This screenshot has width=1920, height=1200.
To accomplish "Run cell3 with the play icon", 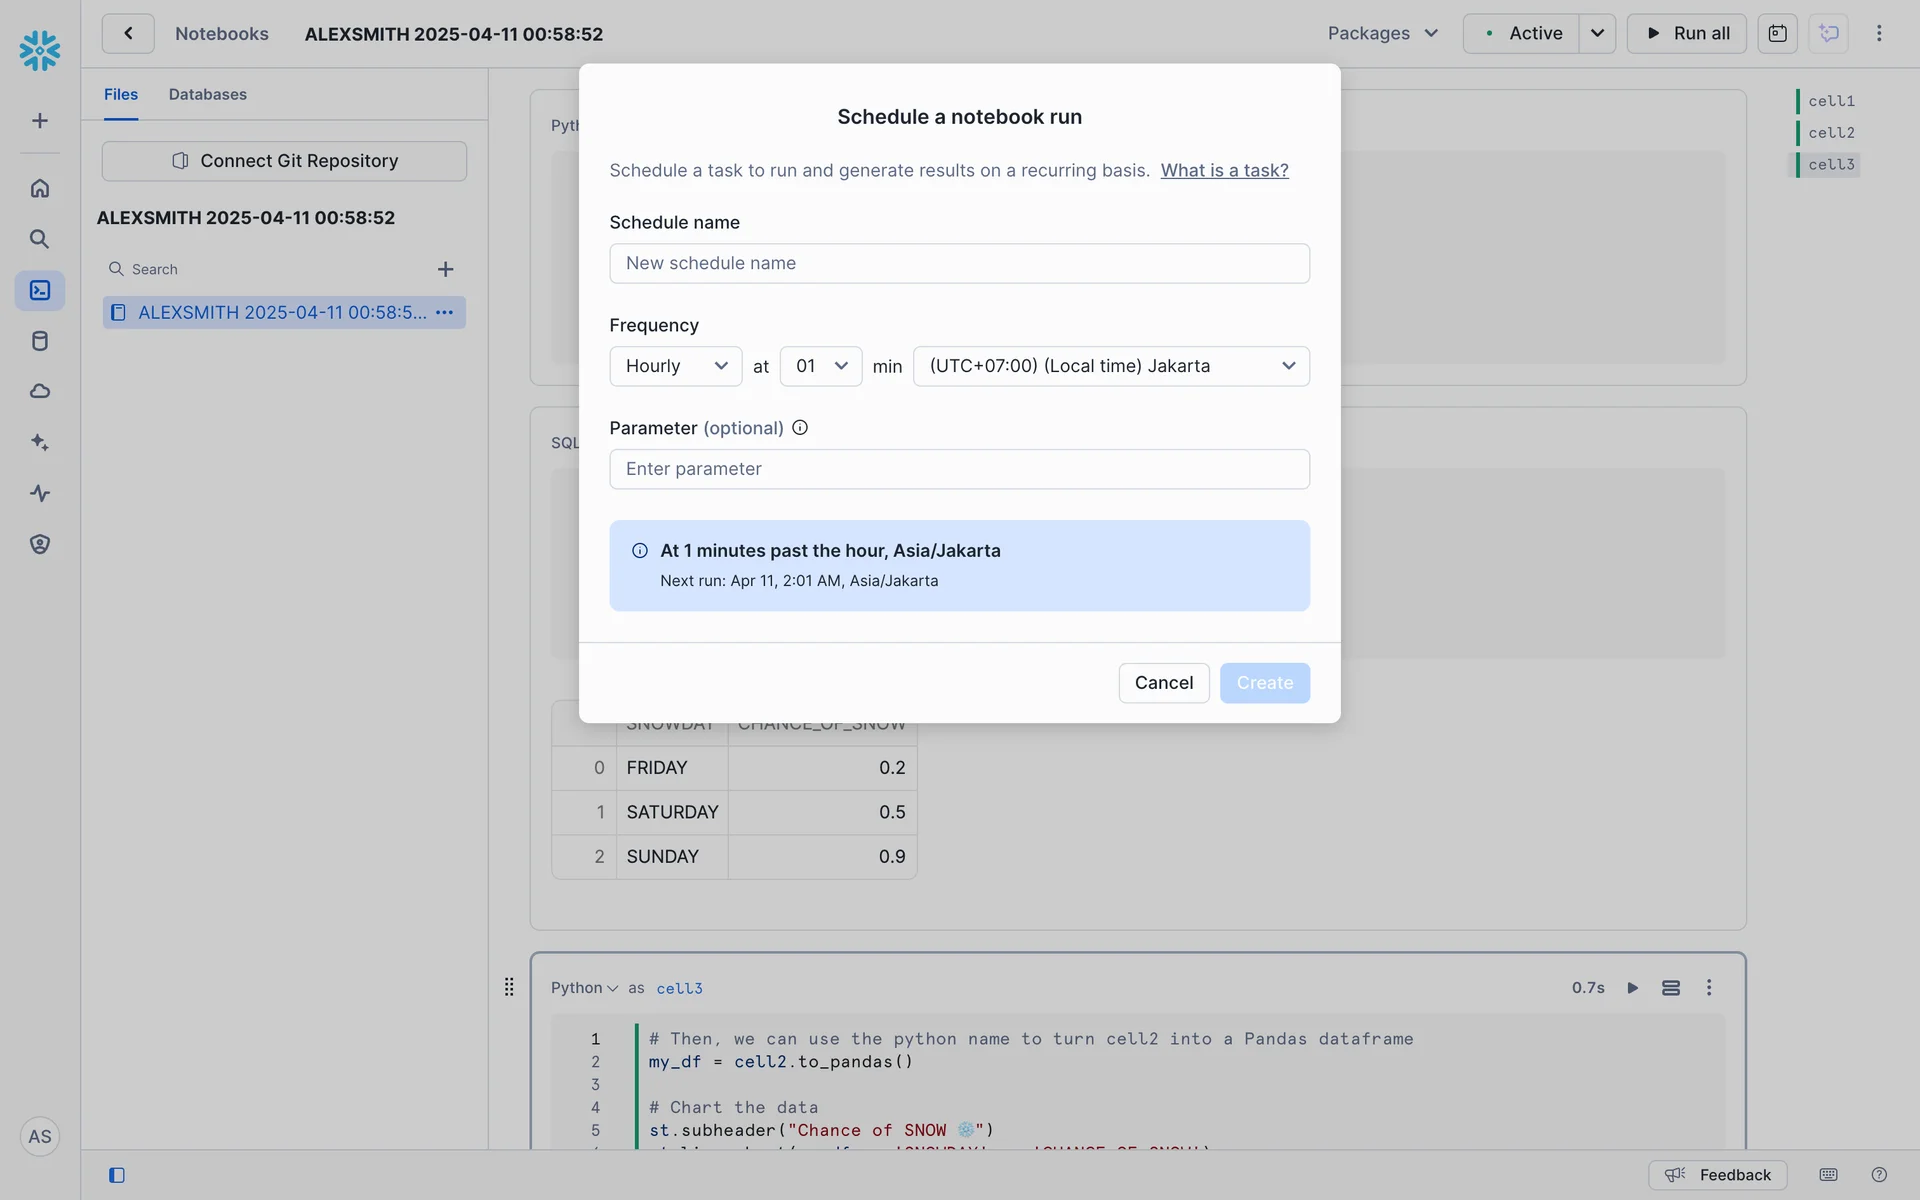I will (1632, 988).
